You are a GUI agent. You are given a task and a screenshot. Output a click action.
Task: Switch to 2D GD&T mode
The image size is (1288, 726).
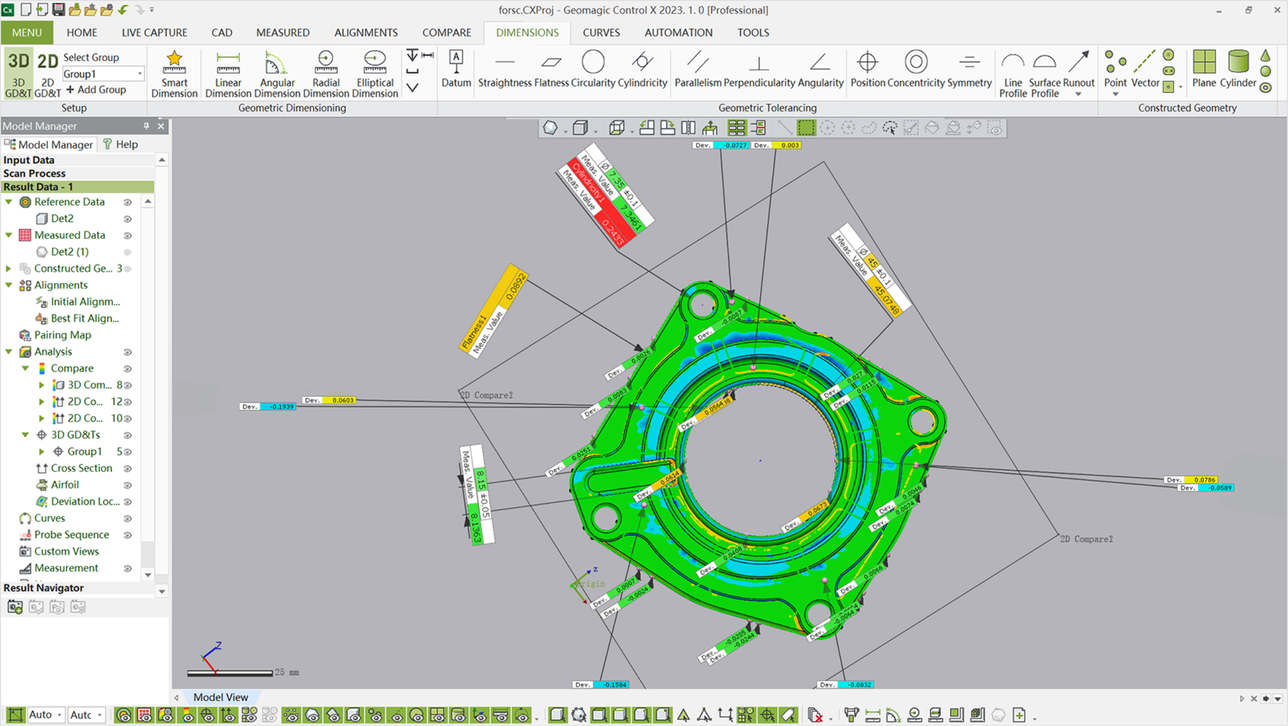tap(47, 74)
